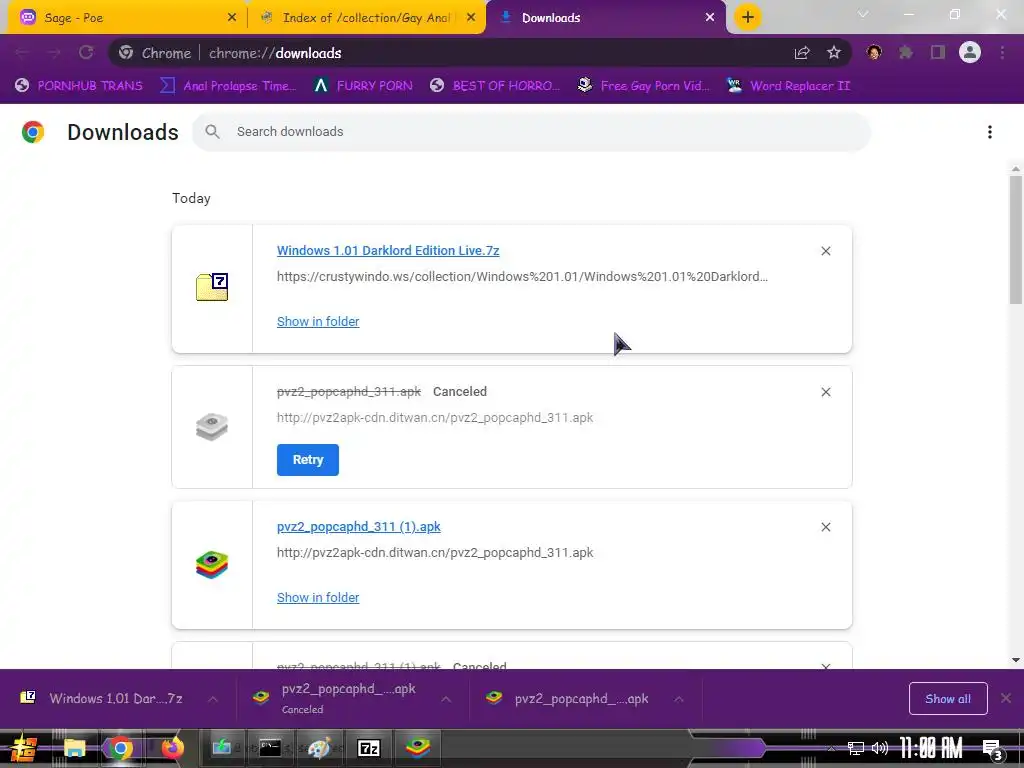Viewport: 1024px width, 768px height.
Task: Close the Index of /collection tab
Action: point(471,18)
